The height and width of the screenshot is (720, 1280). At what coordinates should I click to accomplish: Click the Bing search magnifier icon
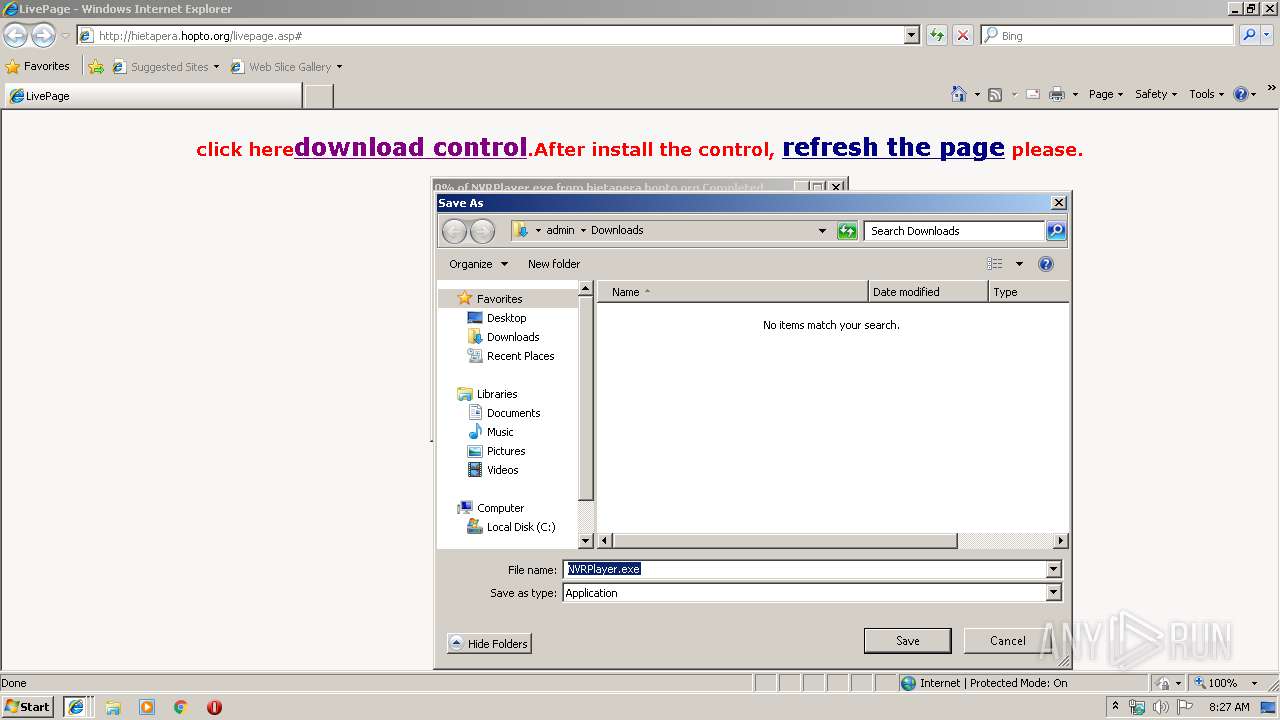pos(1249,35)
